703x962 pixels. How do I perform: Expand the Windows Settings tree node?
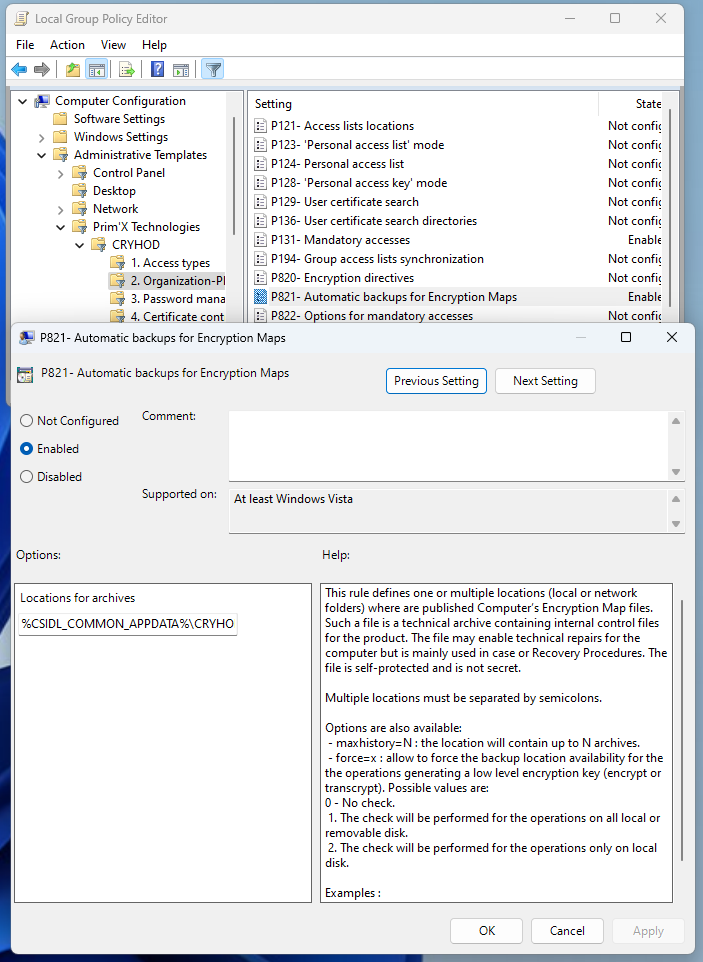[41, 137]
